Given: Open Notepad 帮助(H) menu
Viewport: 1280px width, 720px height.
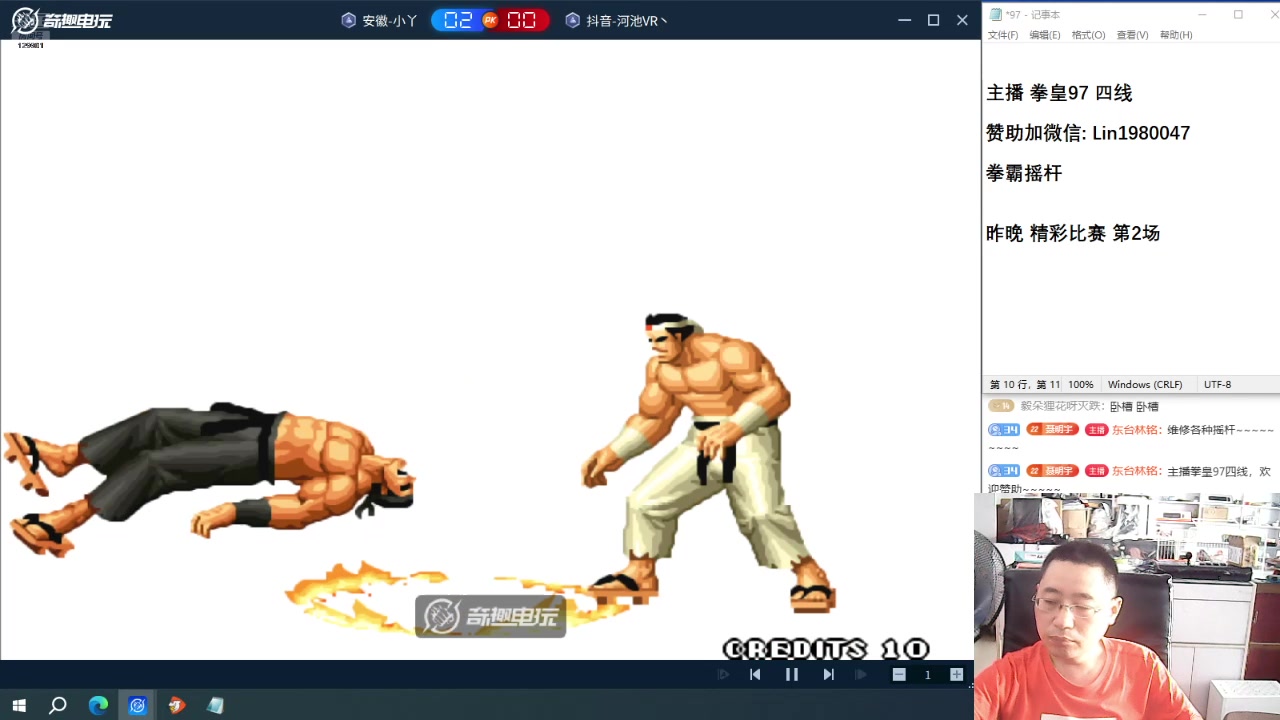Looking at the screenshot, I should click(1176, 35).
